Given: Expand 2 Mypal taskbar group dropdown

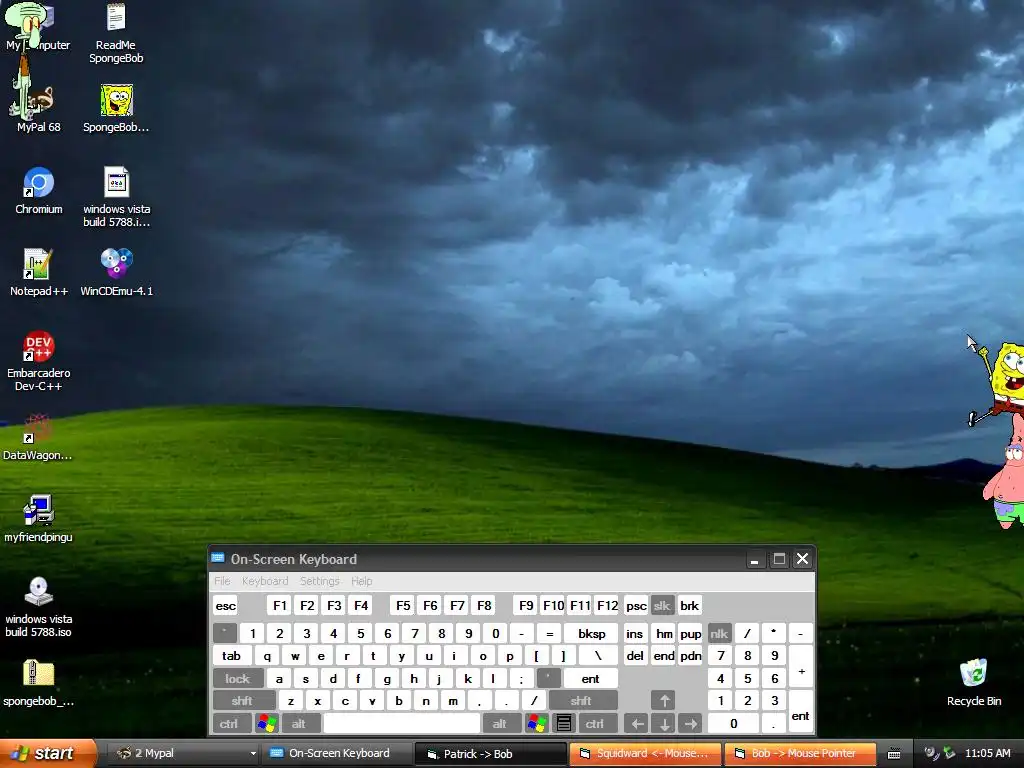Looking at the screenshot, I should click(253, 754).
